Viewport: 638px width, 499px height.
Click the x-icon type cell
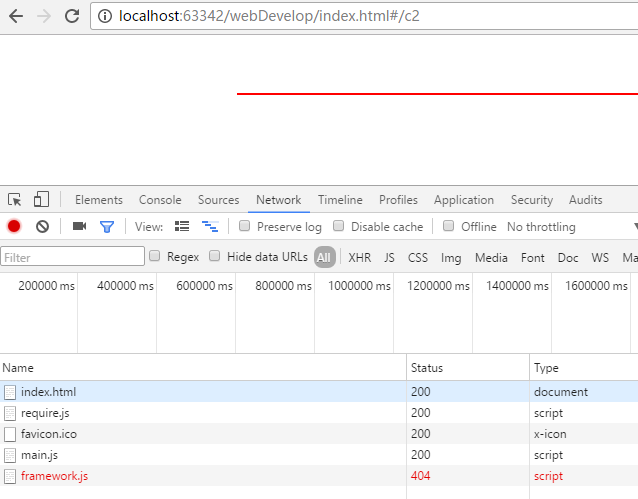pyautogui.click(x=550, y=434)
